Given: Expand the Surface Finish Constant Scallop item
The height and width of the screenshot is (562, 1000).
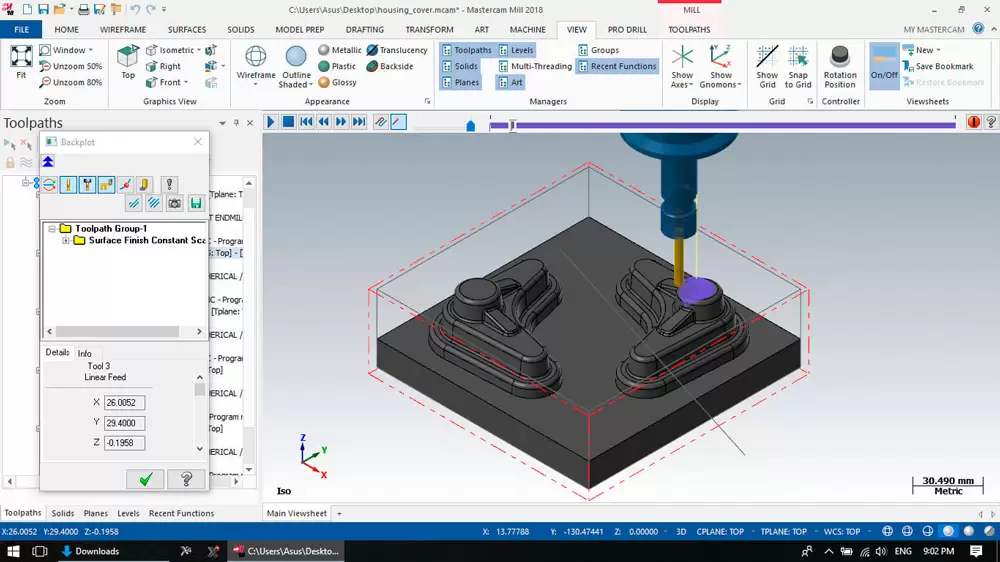Looking at the screenshot, I should click(66, 241).
